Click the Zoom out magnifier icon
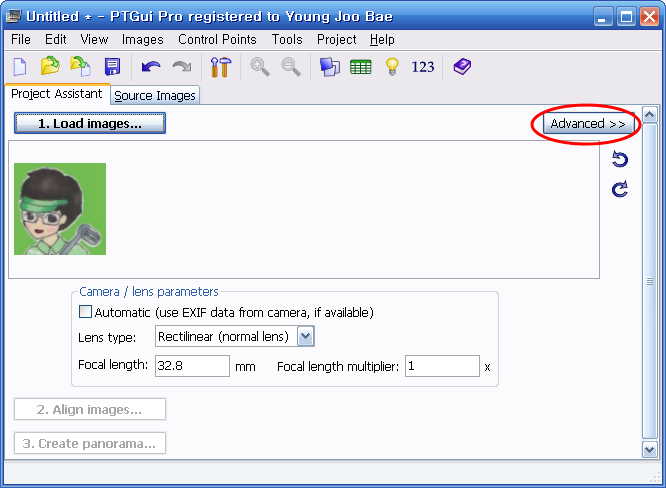Screen dimensions: 666x488 pyautogui.click(x=291, y=67)
